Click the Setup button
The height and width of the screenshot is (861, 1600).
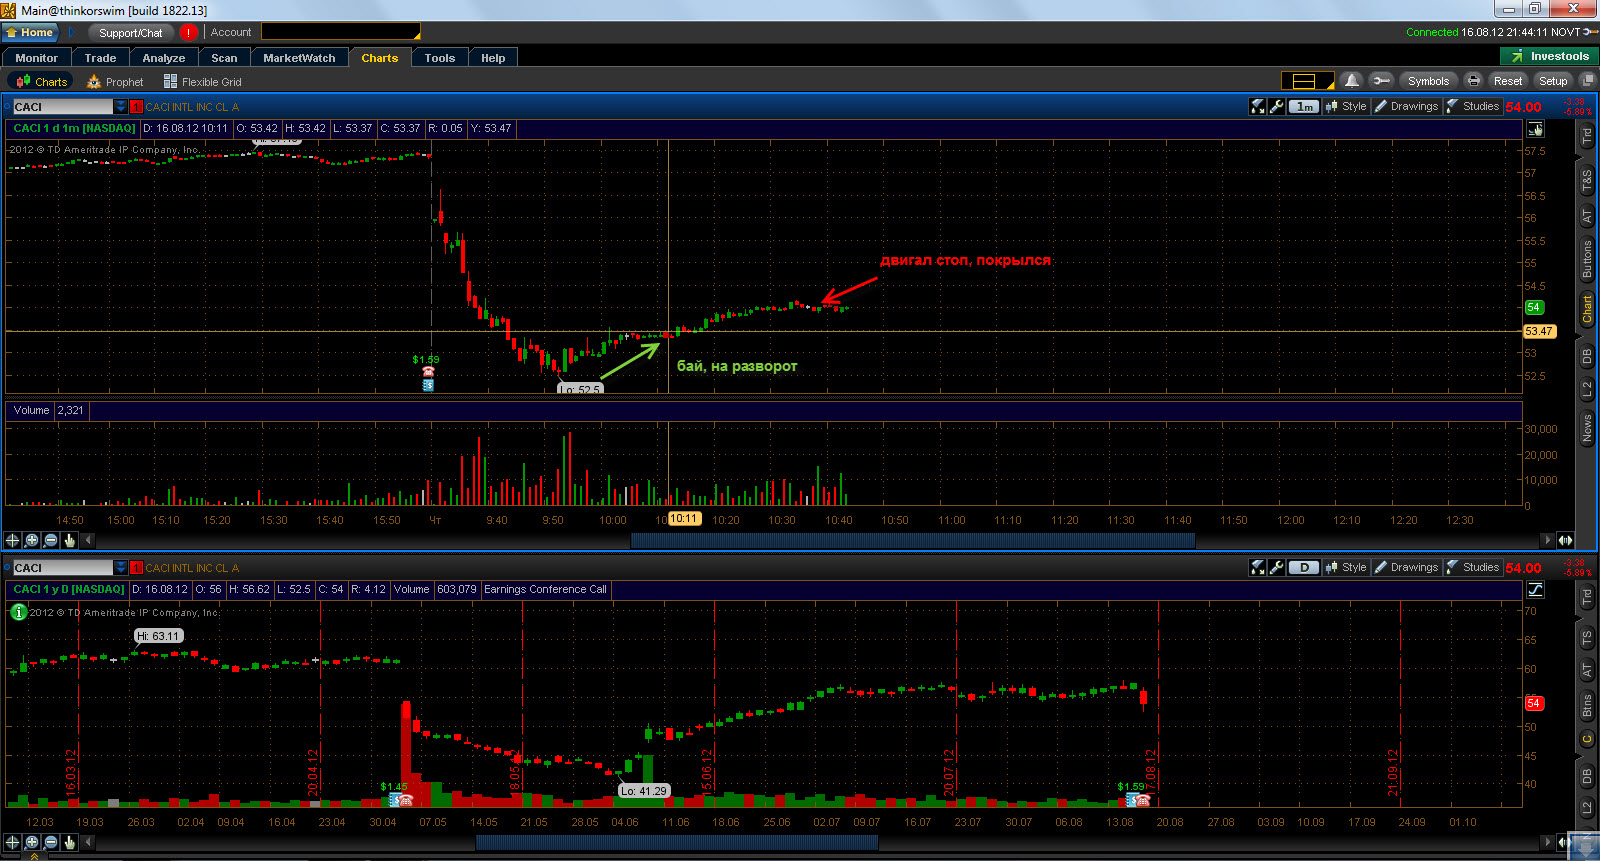click(1553, 81)
